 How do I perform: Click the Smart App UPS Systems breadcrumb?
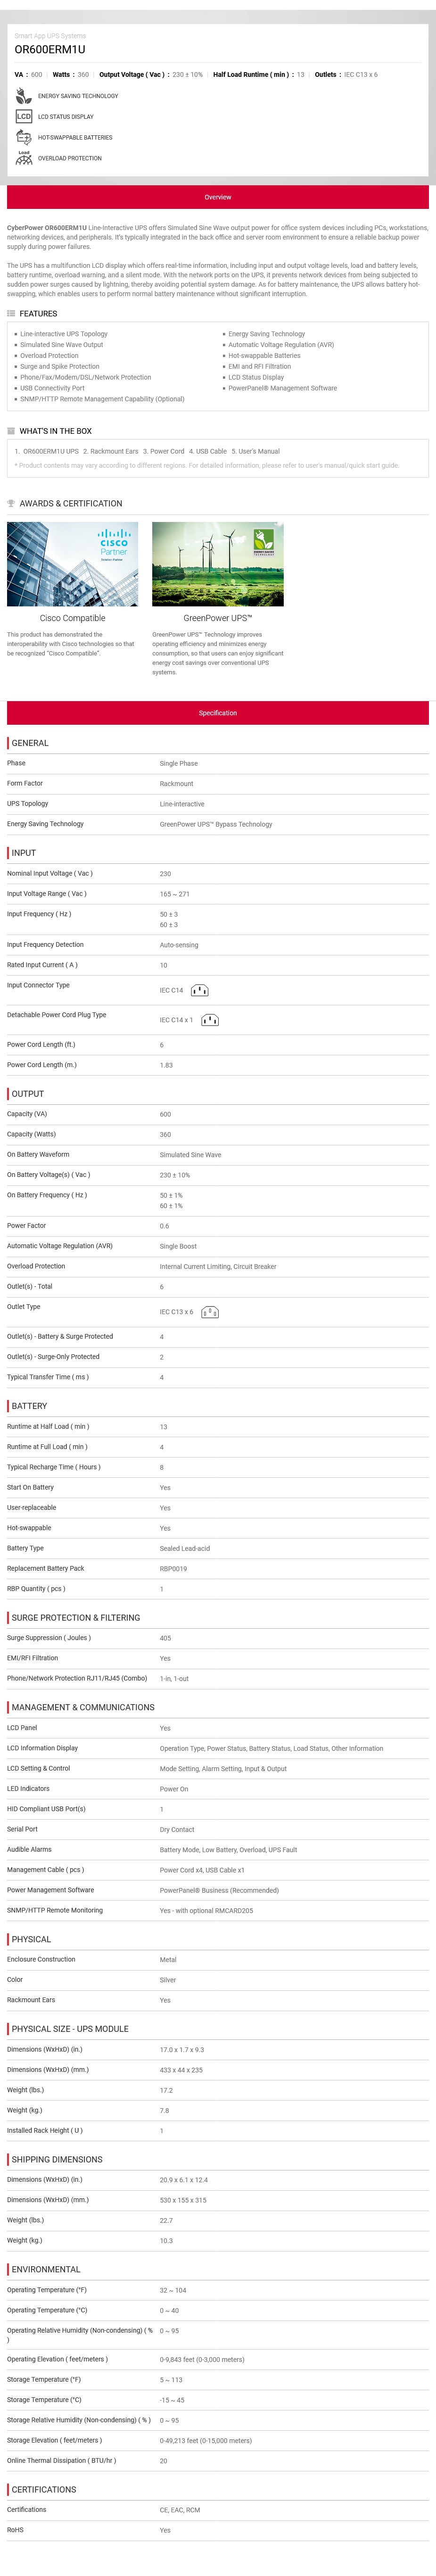pyautogui.click(x=50, y=36)
